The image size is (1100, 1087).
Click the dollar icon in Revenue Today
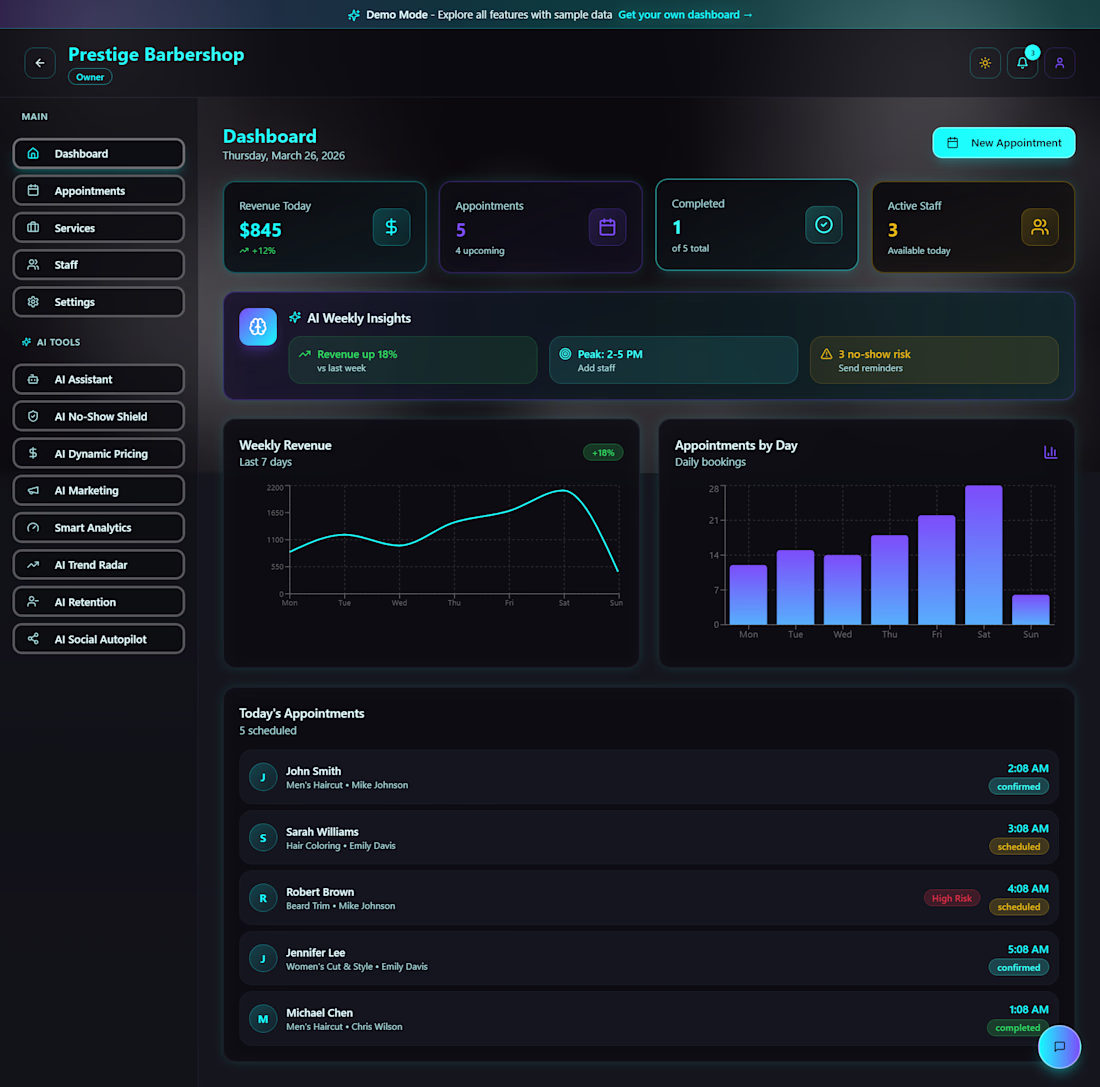391,227
